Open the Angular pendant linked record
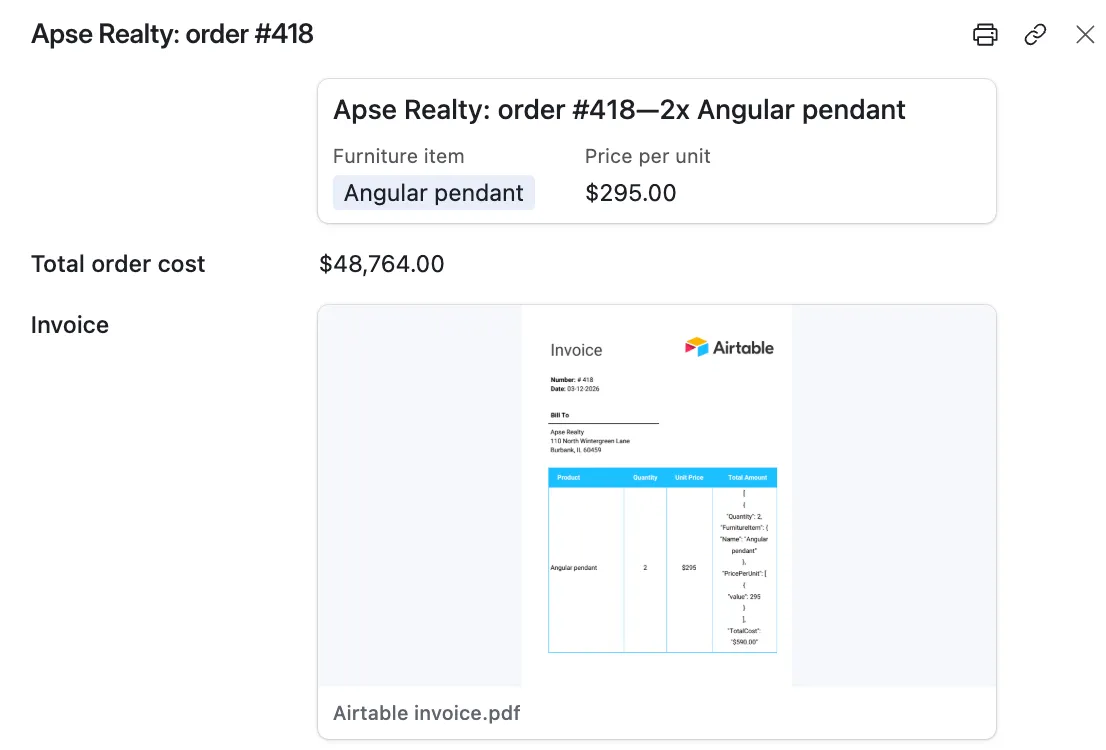1106x750 pixels. (433, 191)
